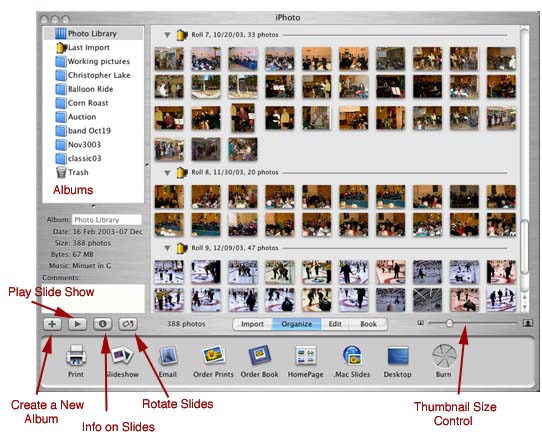Switch to Edit mode
Screen dimensions: 542x442
click(335, 324)
